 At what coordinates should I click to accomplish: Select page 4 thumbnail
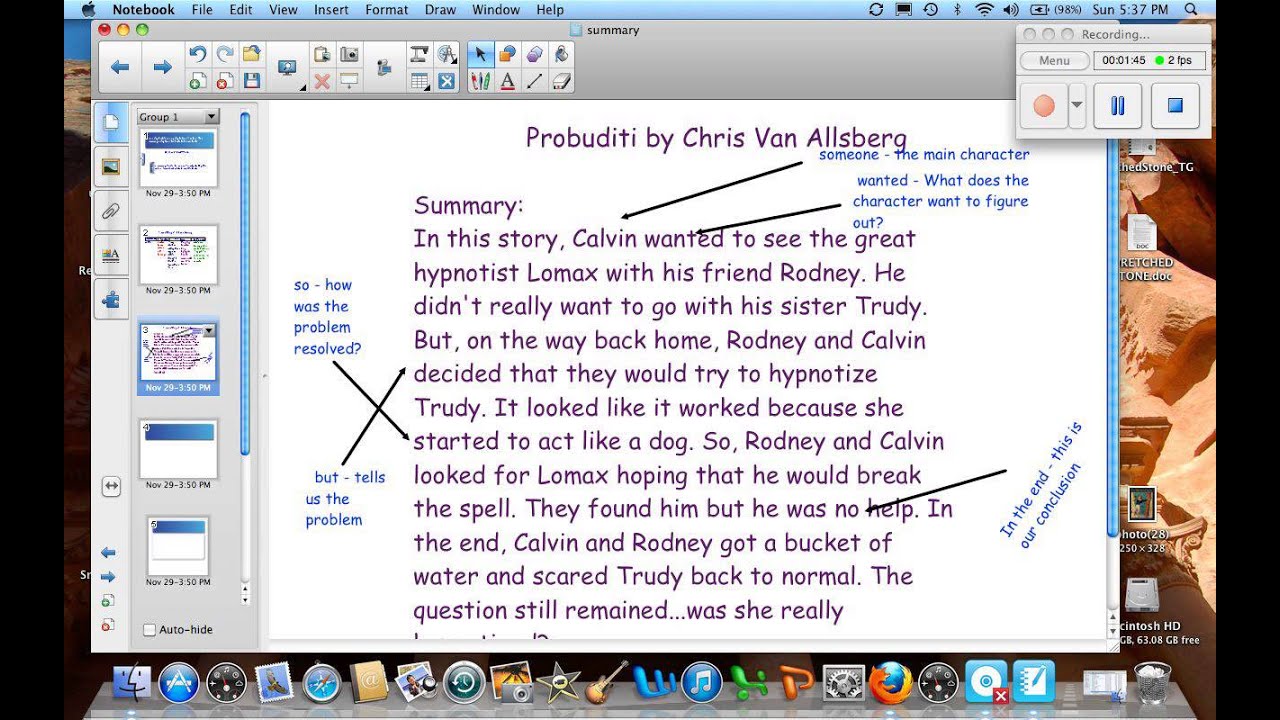(178, 450)
